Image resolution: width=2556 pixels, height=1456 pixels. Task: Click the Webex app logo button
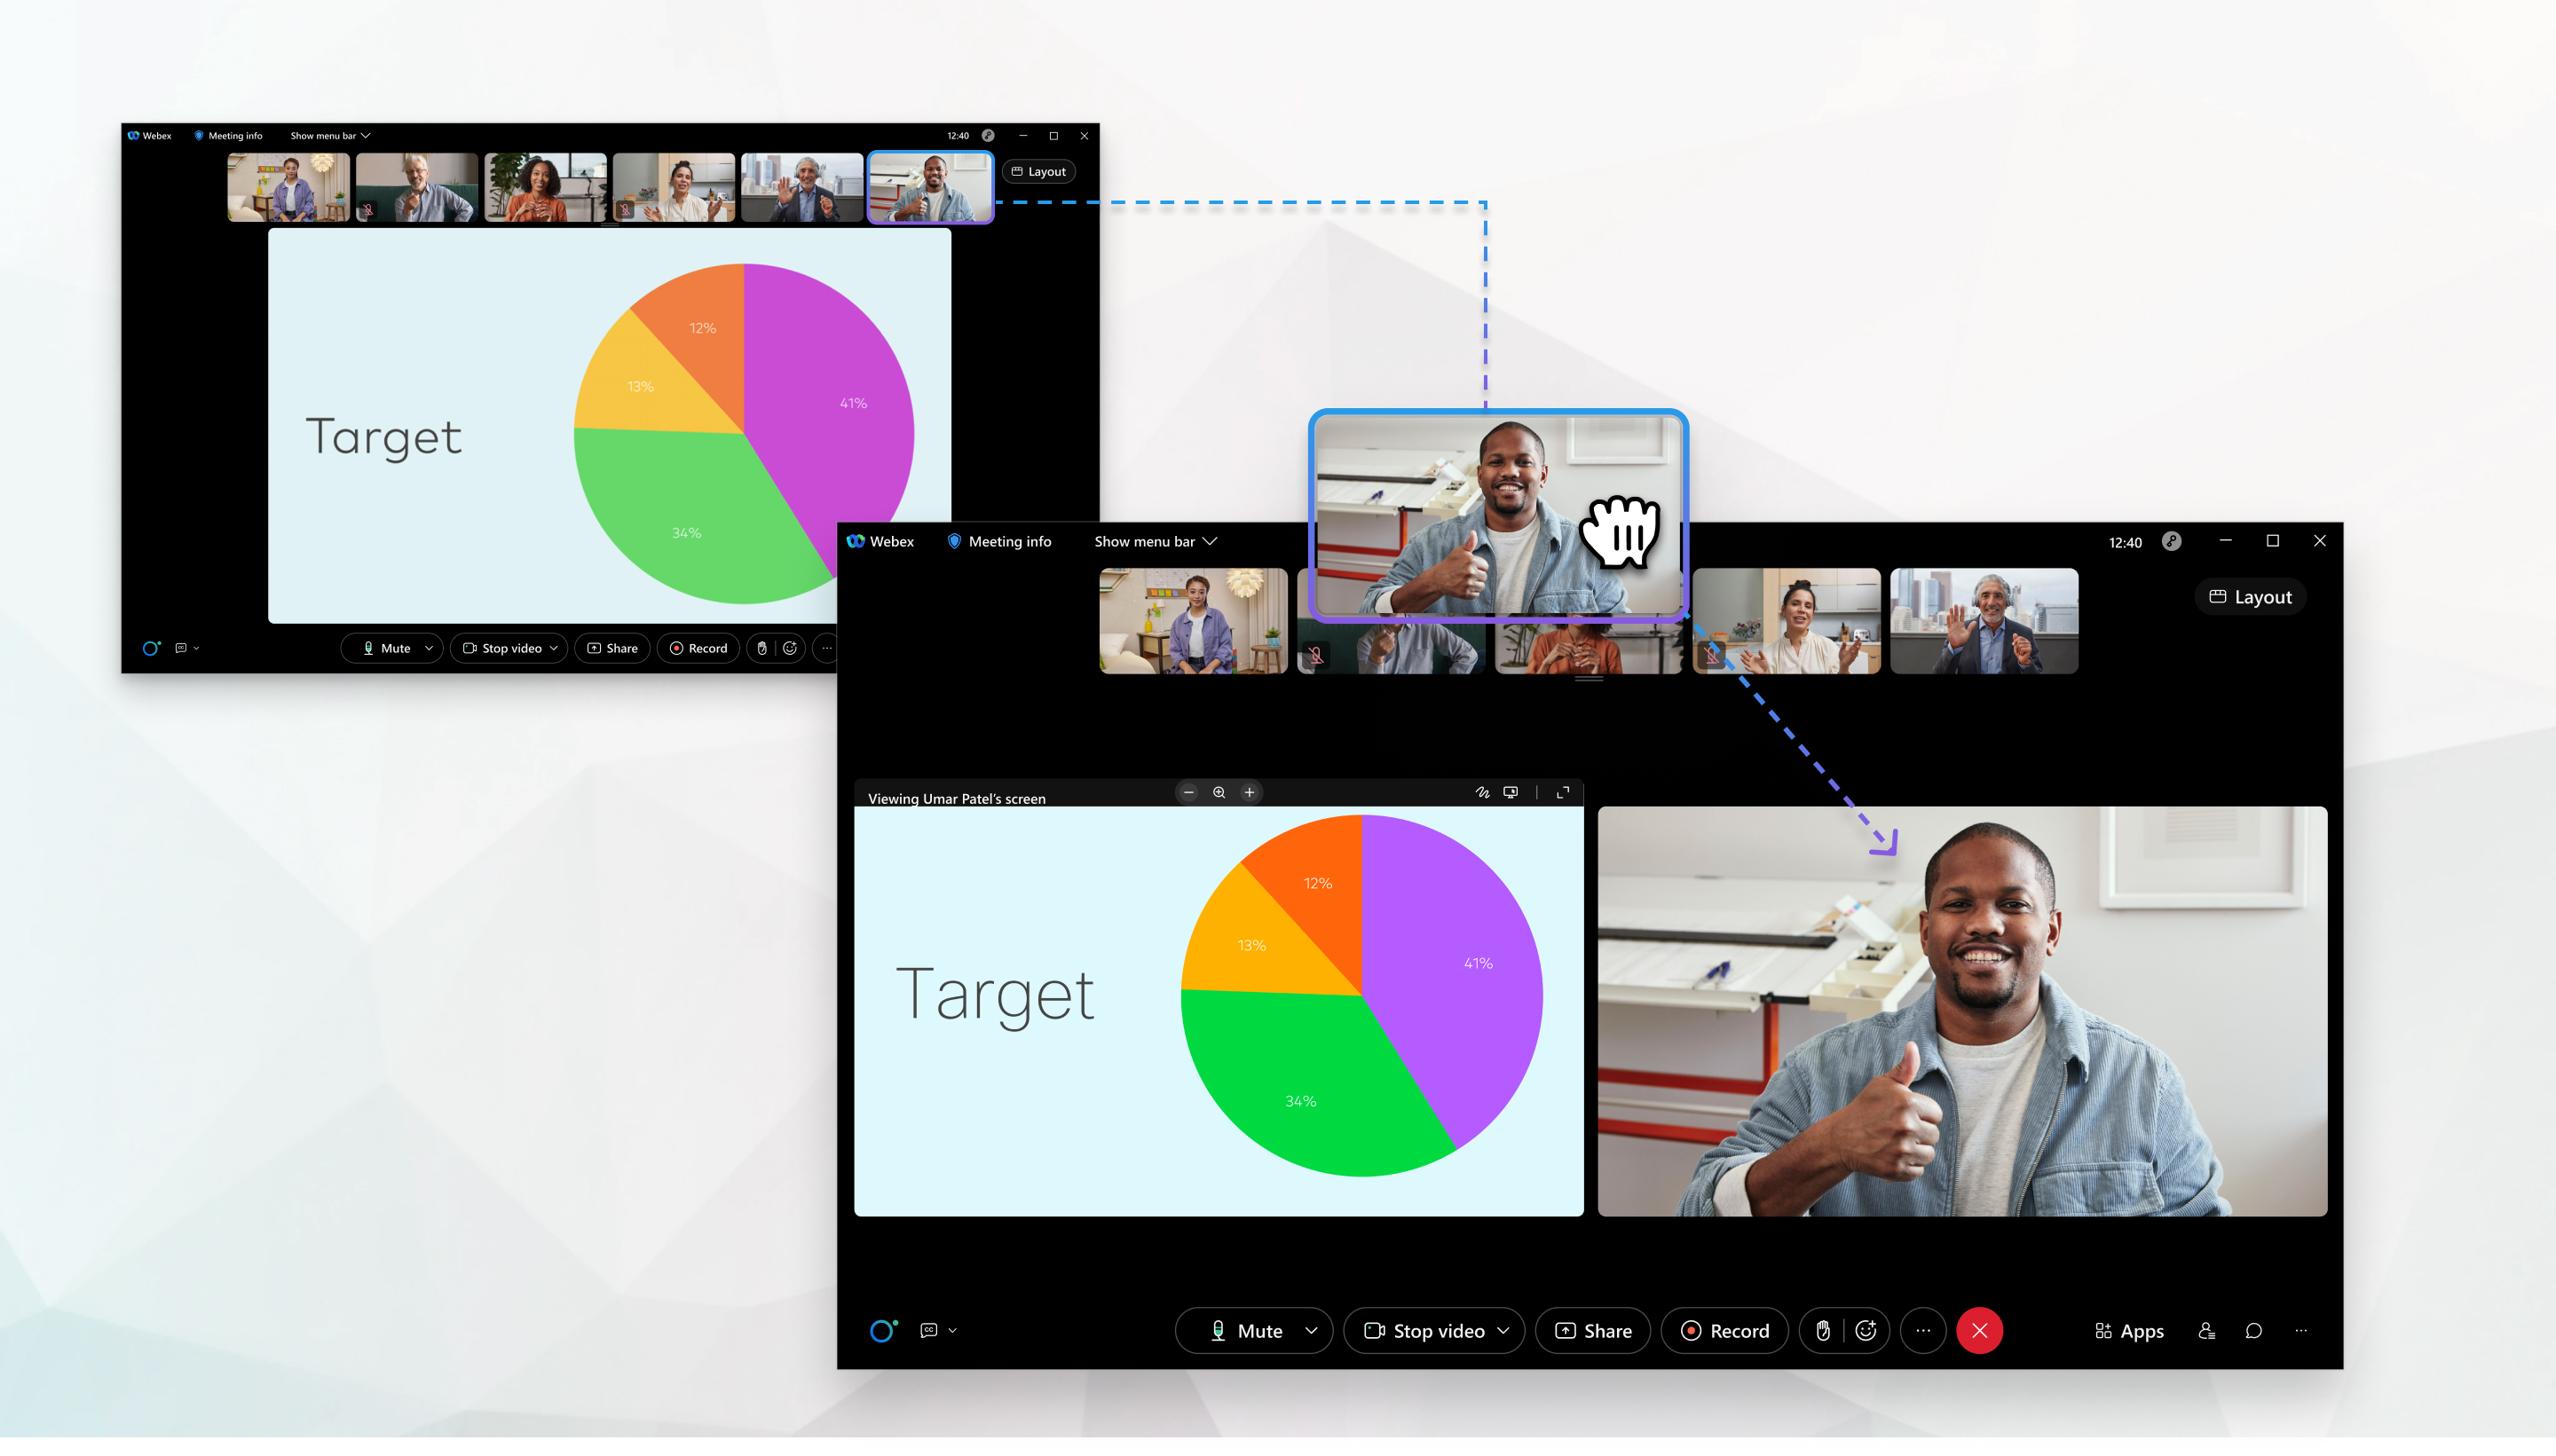point(872,540)
